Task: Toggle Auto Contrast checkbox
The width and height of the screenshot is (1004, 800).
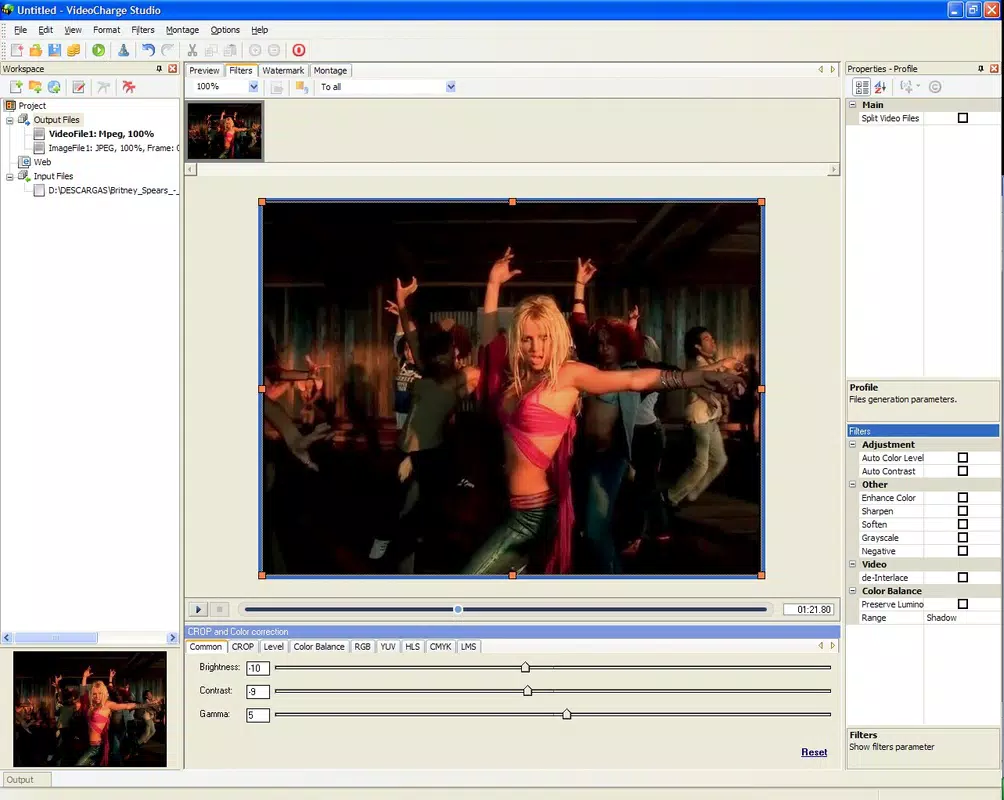Action: click(x=962, y=471)
